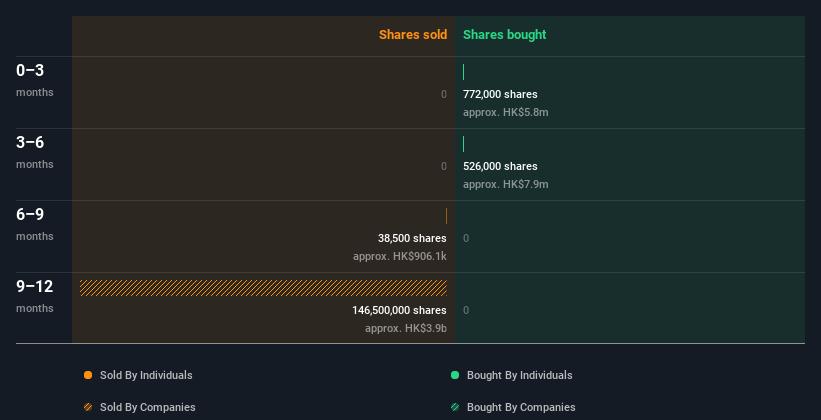
Task: Click the green Bought By Individuals legend dot
Action: [455, 375]
